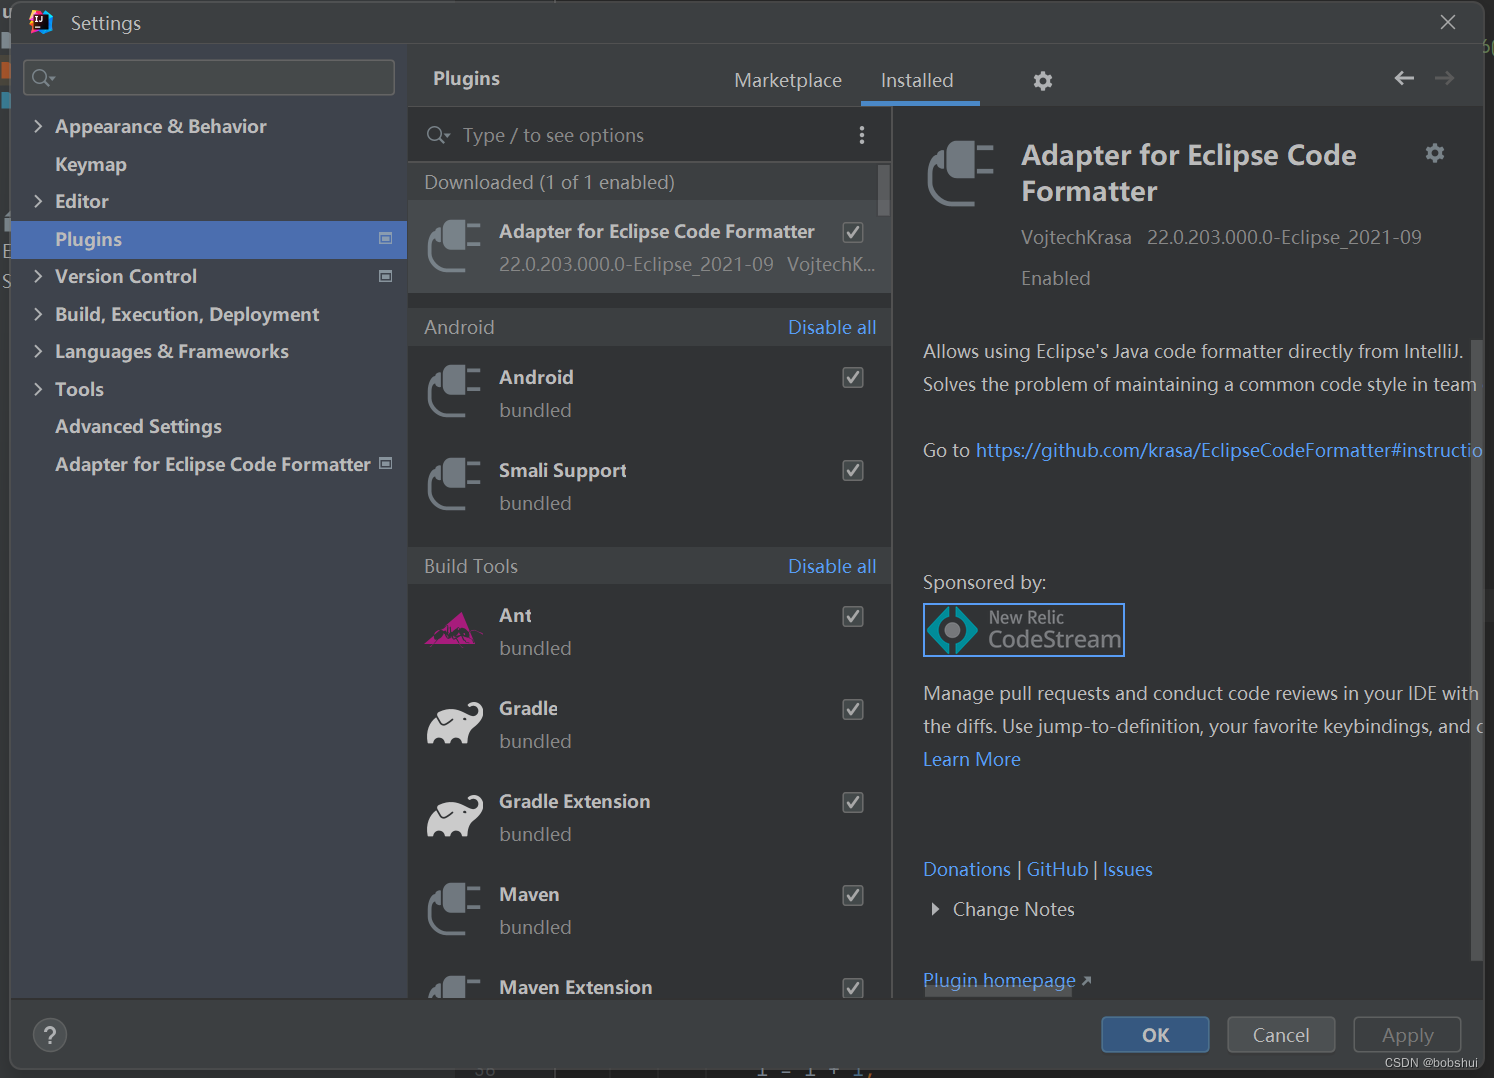Click the back navigation arrow
The image size is (1494, 1078).
point(1404,78)
